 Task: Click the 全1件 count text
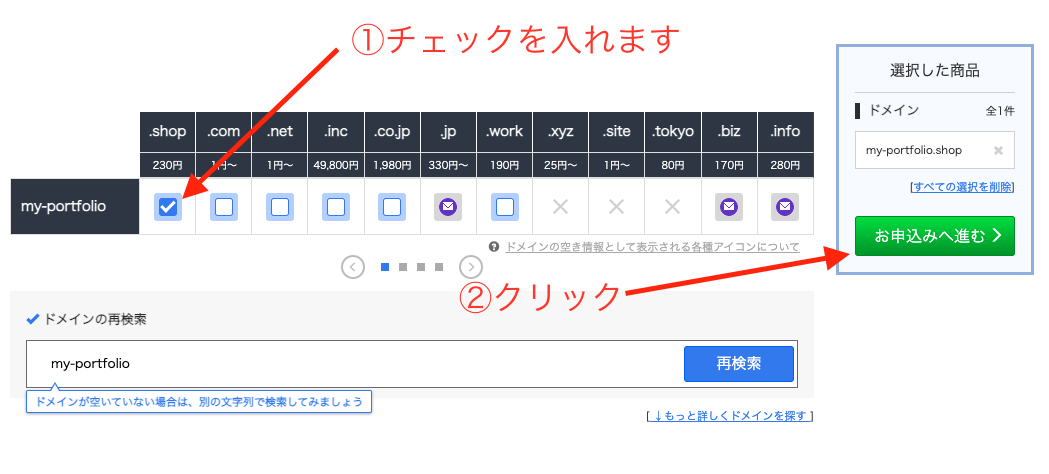[x=999, y=112]
